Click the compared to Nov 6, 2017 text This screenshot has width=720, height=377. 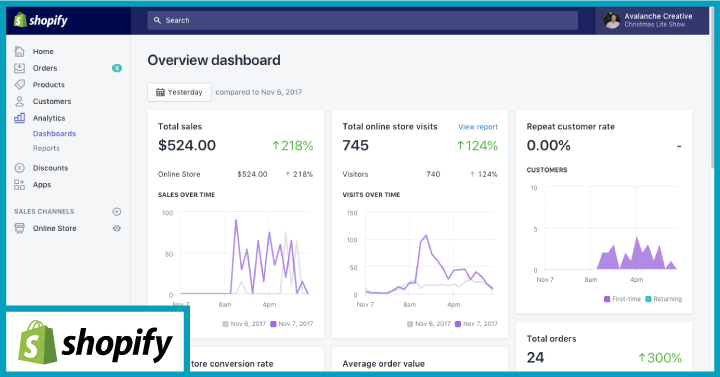tap(259, 92)
